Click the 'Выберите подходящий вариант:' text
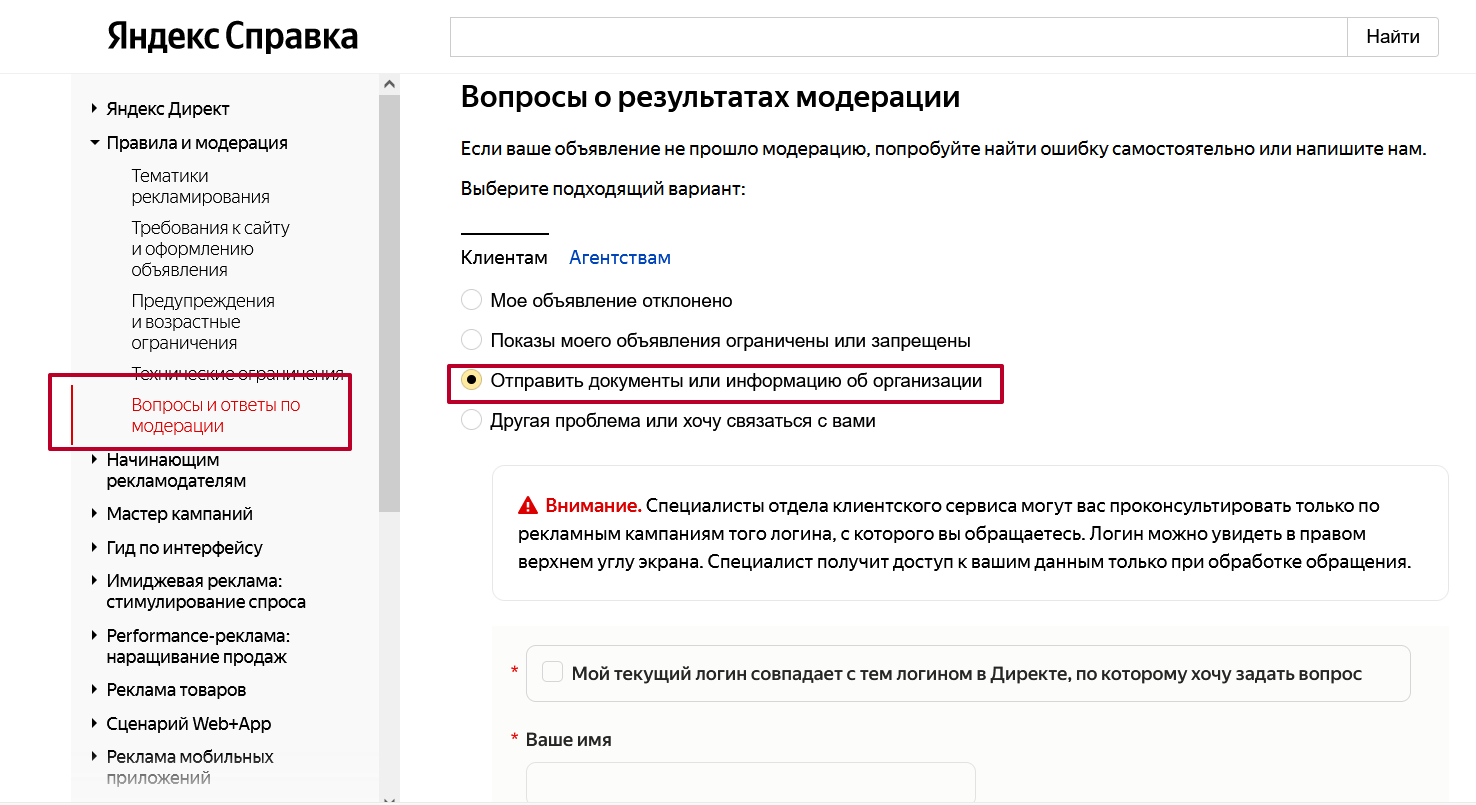This screenshot has height=805, width=1476. 603,189
